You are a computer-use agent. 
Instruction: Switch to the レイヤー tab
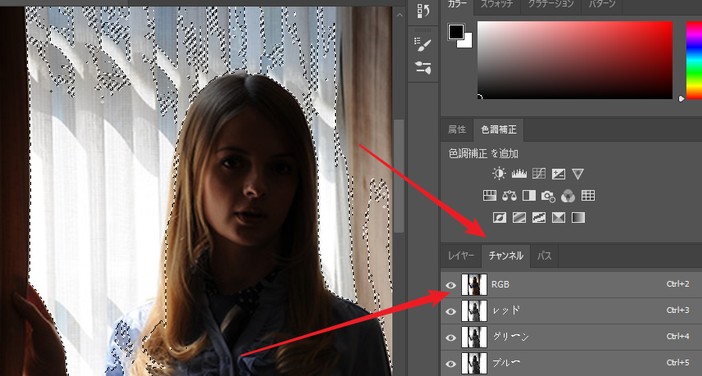(461, 256)
